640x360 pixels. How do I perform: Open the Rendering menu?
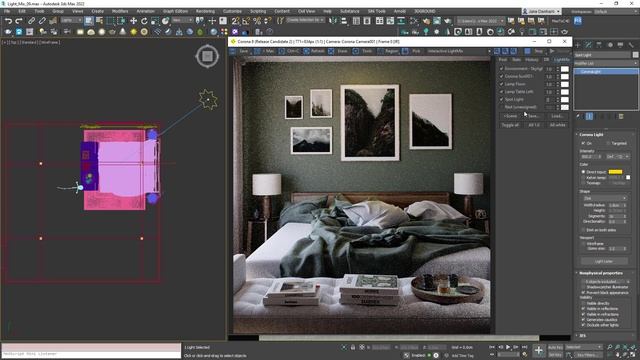(x=205, y=11)
